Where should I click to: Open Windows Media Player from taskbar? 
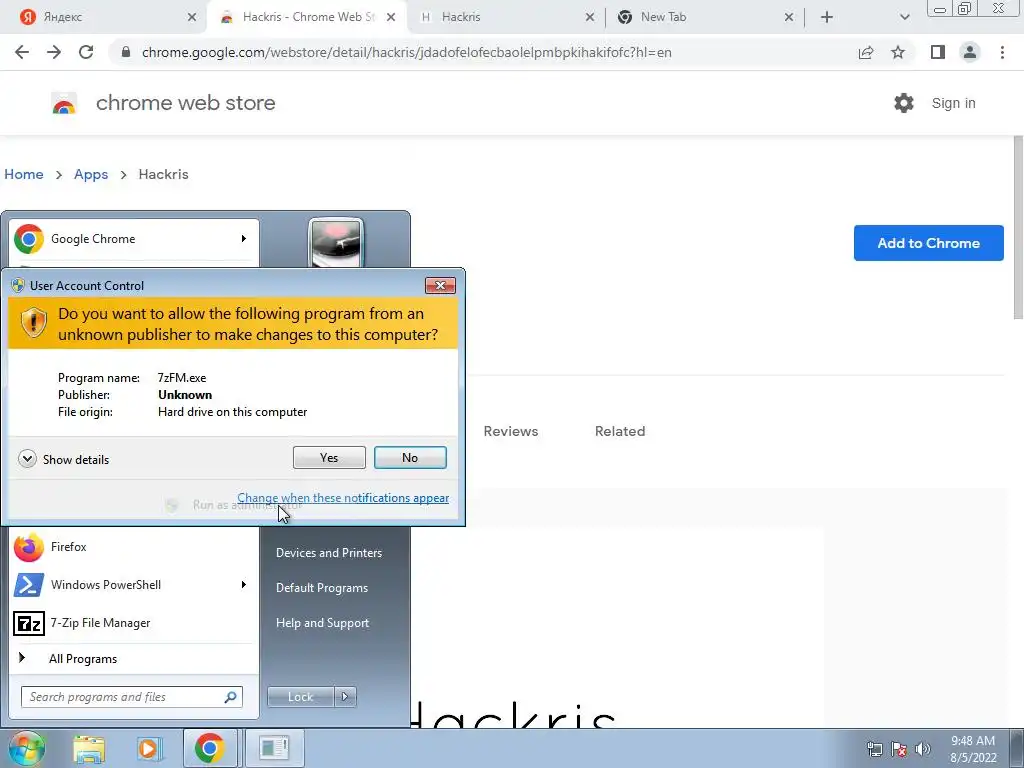point(150,748)
